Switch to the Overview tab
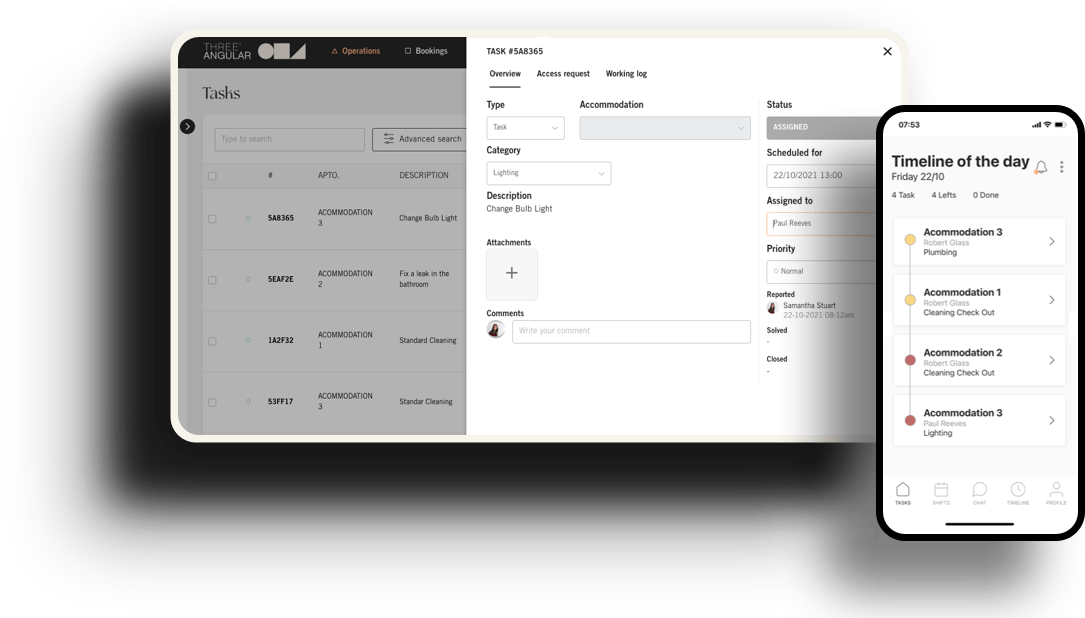The image size is (1085, 618). pyautogui.click(x=505, y=73)
